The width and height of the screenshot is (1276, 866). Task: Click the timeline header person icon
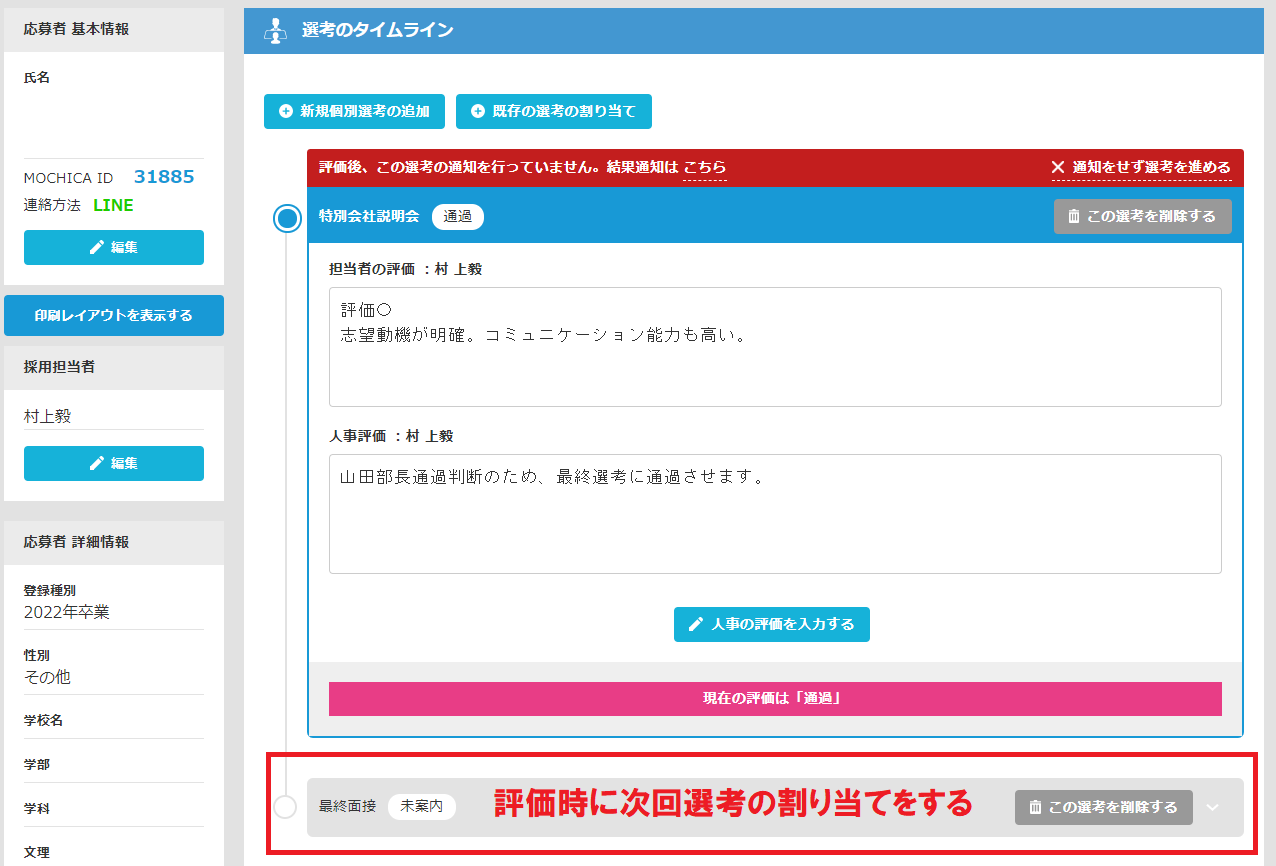pyautogui.click(x=274, y=31)
